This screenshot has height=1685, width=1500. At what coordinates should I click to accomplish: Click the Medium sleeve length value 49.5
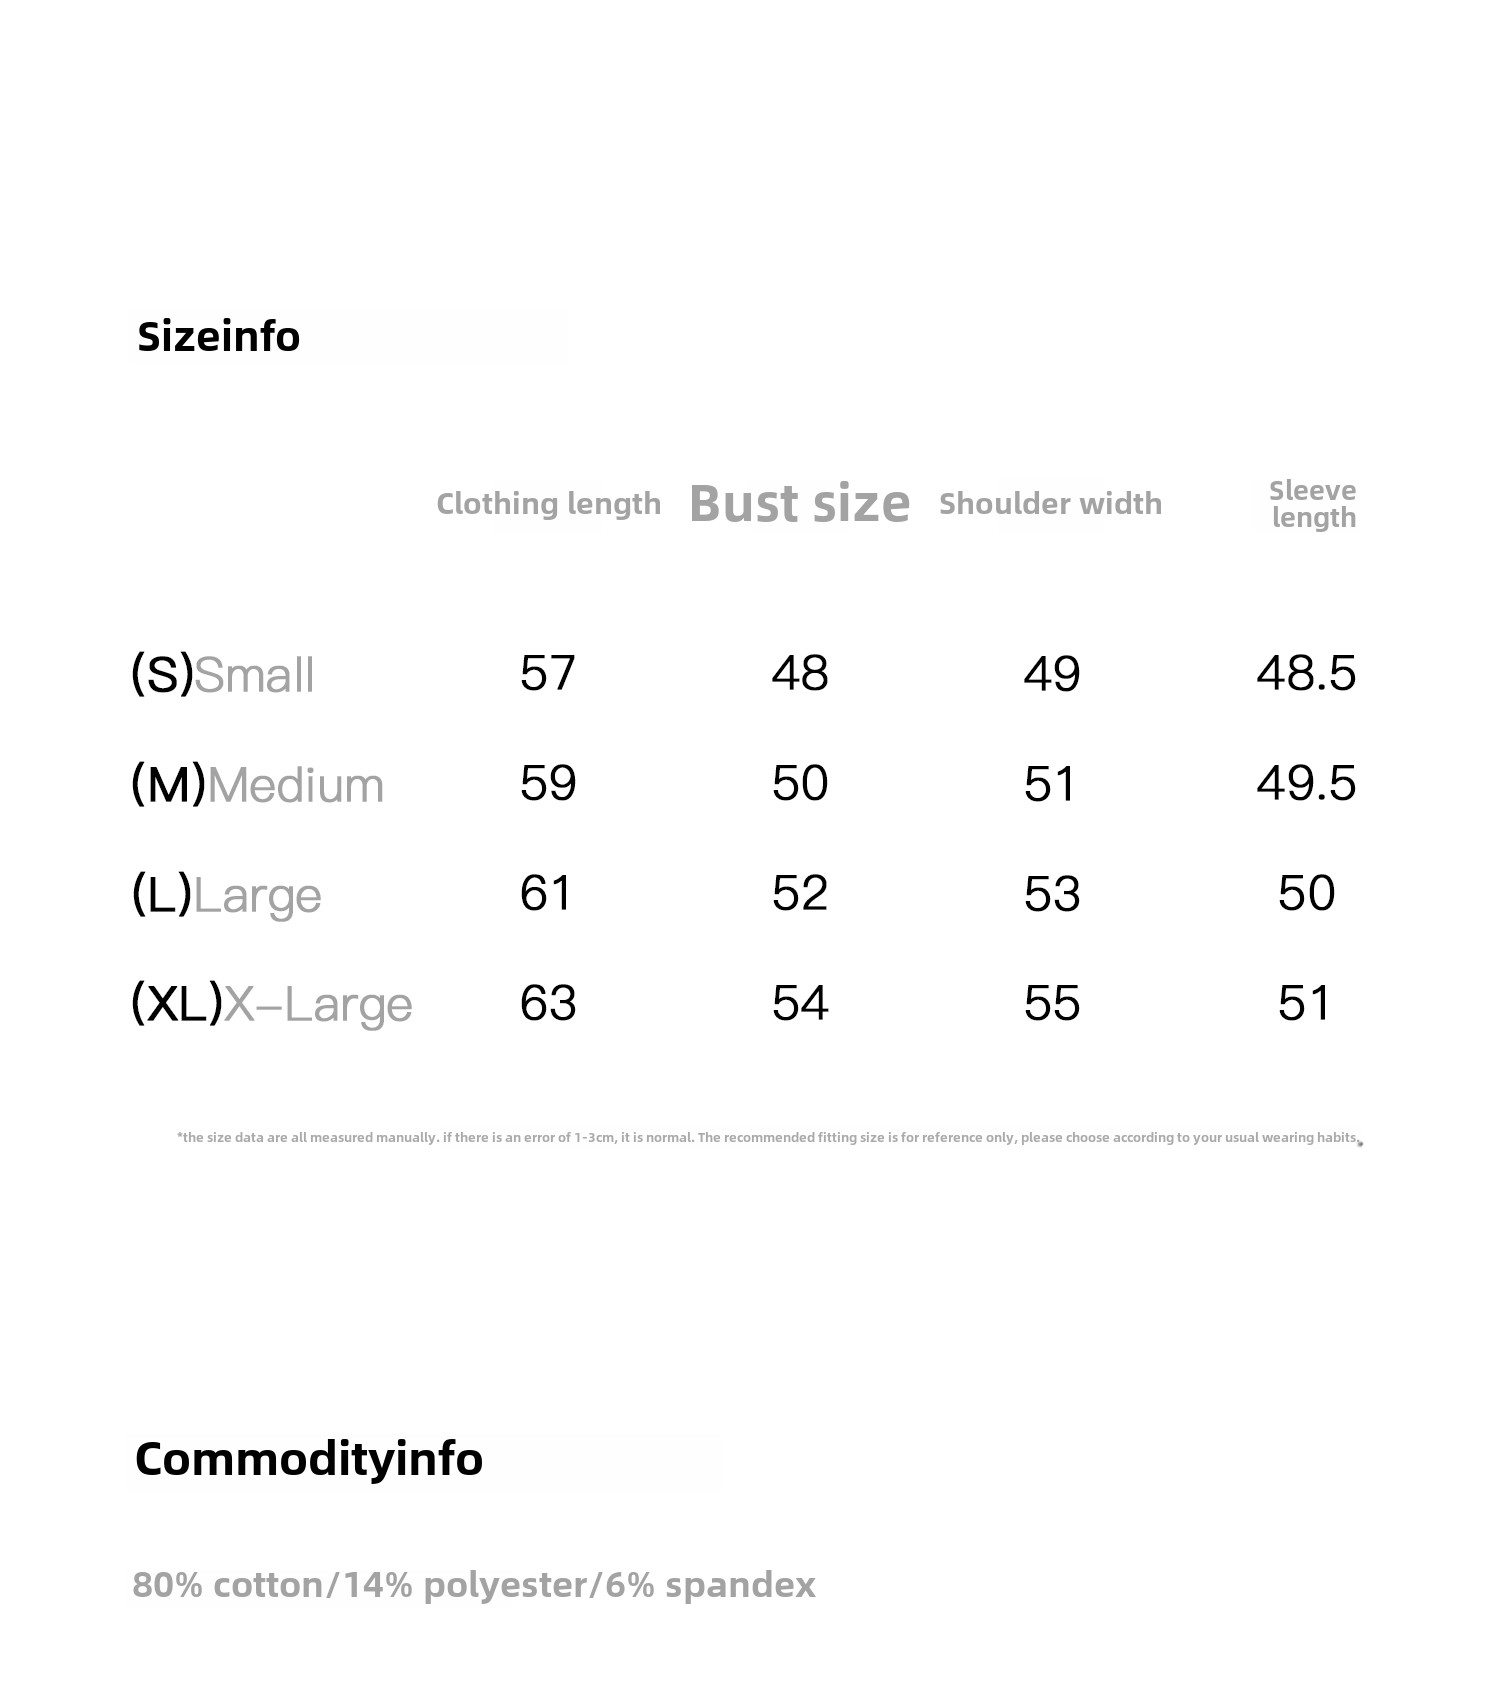click(x=1306, y=783)
